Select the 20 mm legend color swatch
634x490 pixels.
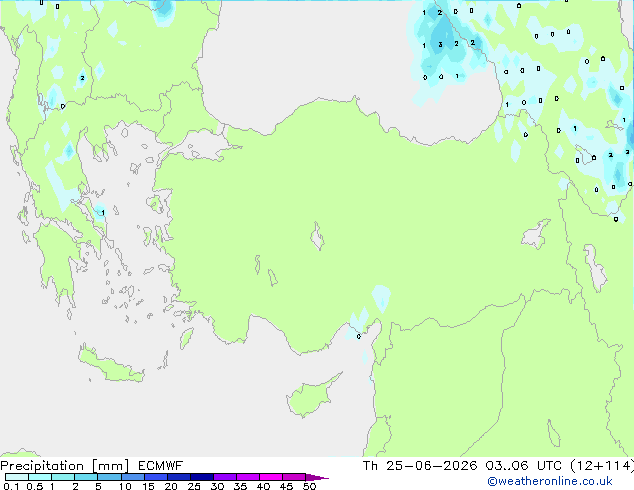[178, 477]
